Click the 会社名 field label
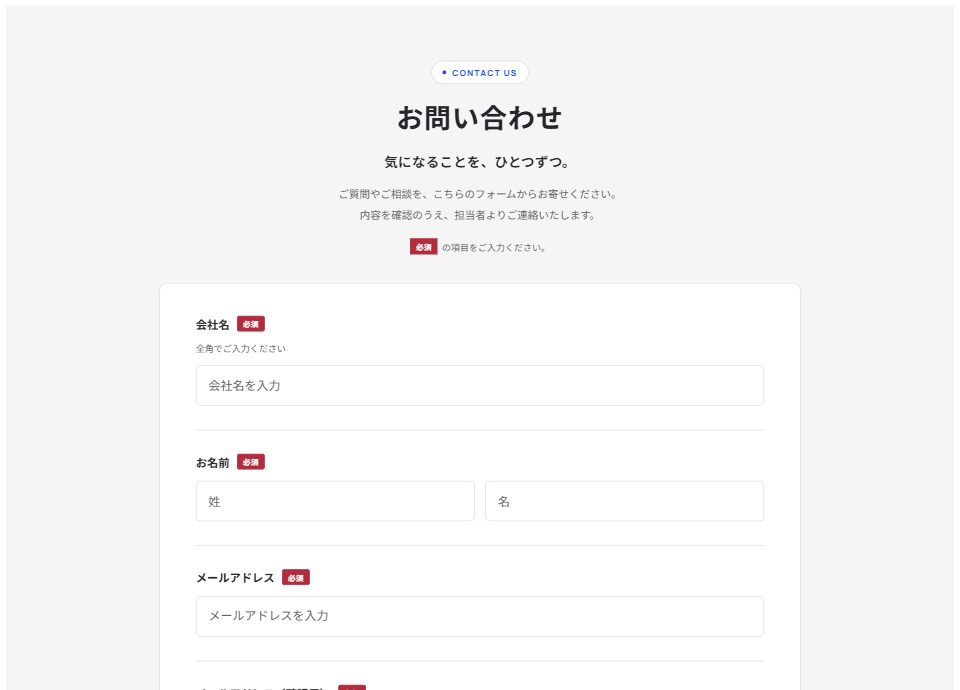Screen dimensions: 960x690 [212, 324]
